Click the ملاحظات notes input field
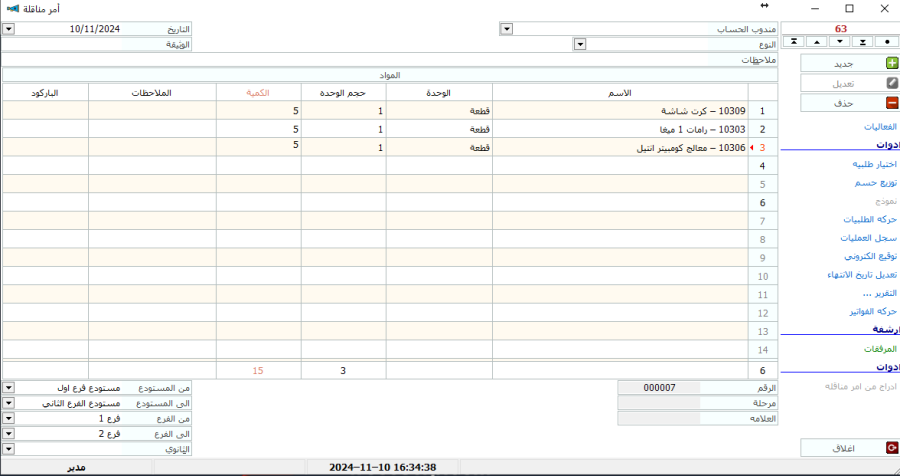Screen dimensions: 900x476 355,60
